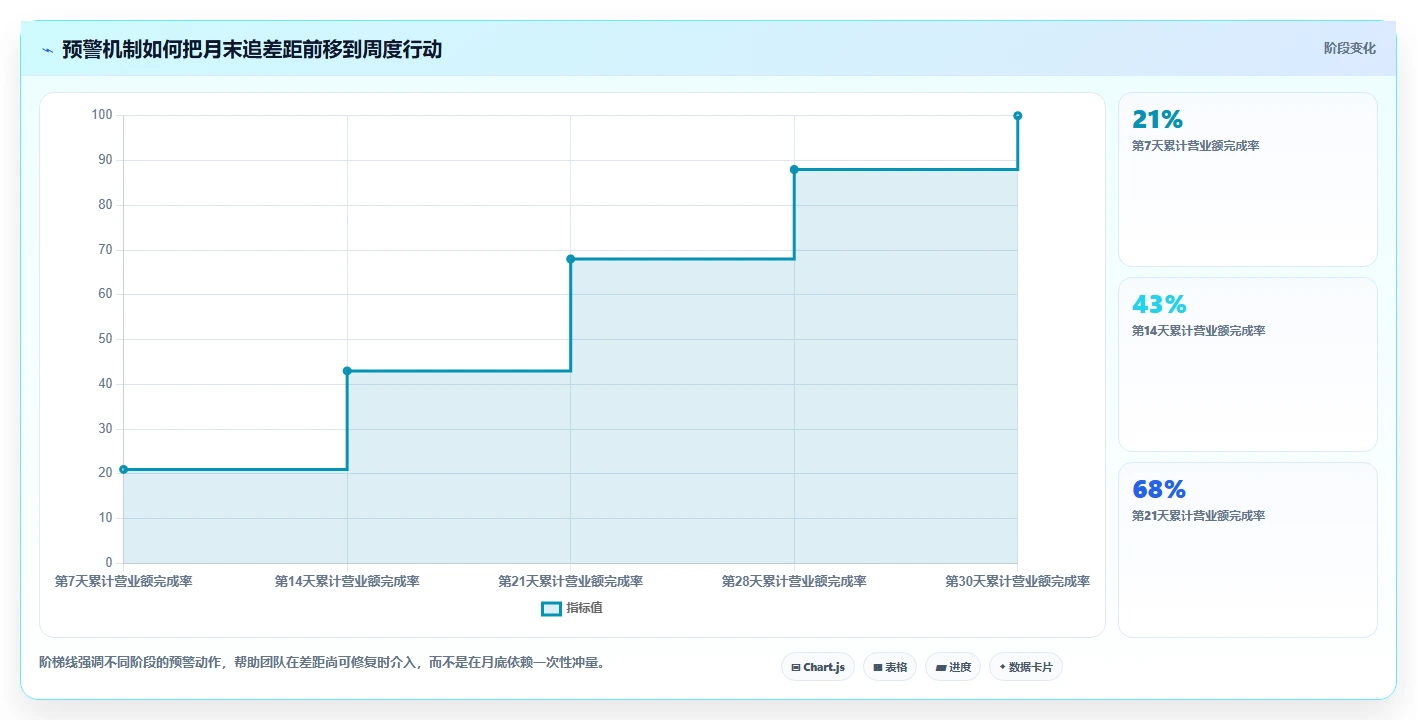Image resolution: width=1417 pixels, height=720 pixels.
Task: Click the 指标值 legend color swatch
Action: [551, 608]
